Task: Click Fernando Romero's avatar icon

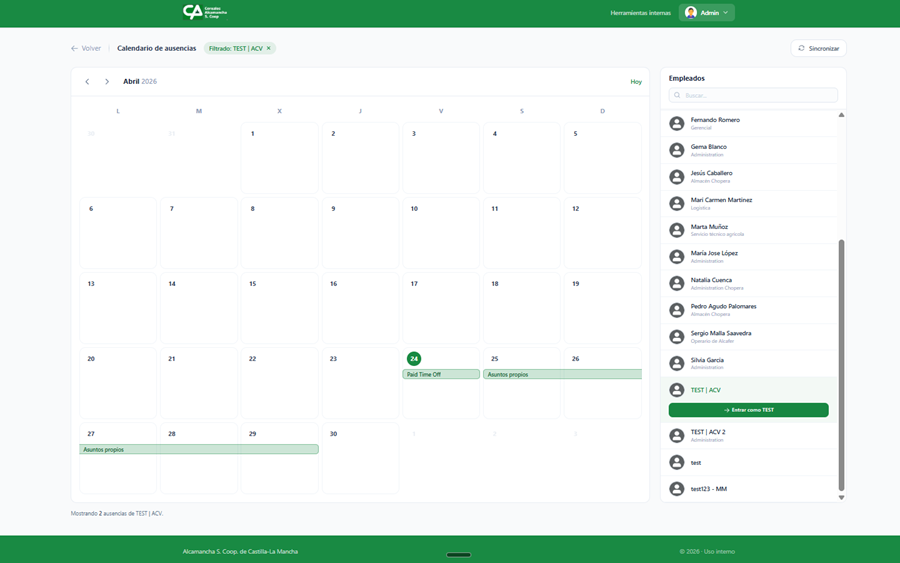Action: tap(677, 123)
